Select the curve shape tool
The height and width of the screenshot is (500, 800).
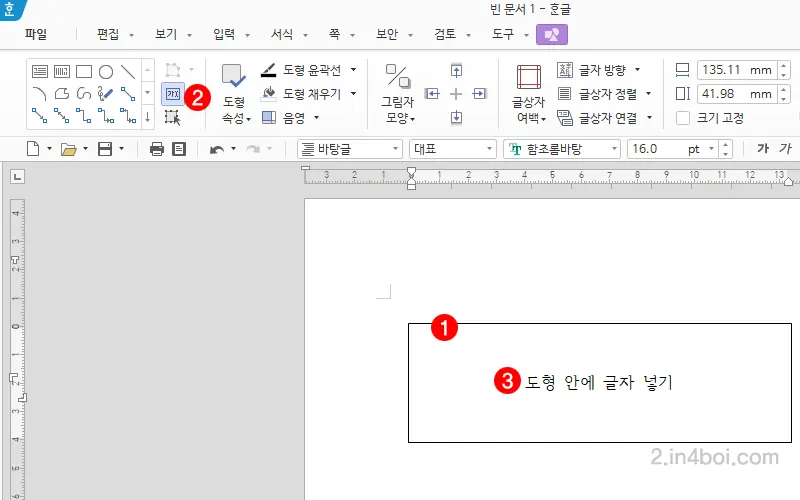coord(84,93)
